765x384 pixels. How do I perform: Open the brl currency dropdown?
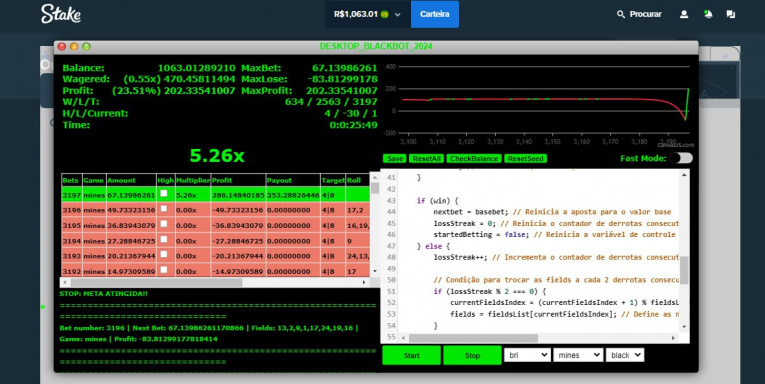coord(527,355)
